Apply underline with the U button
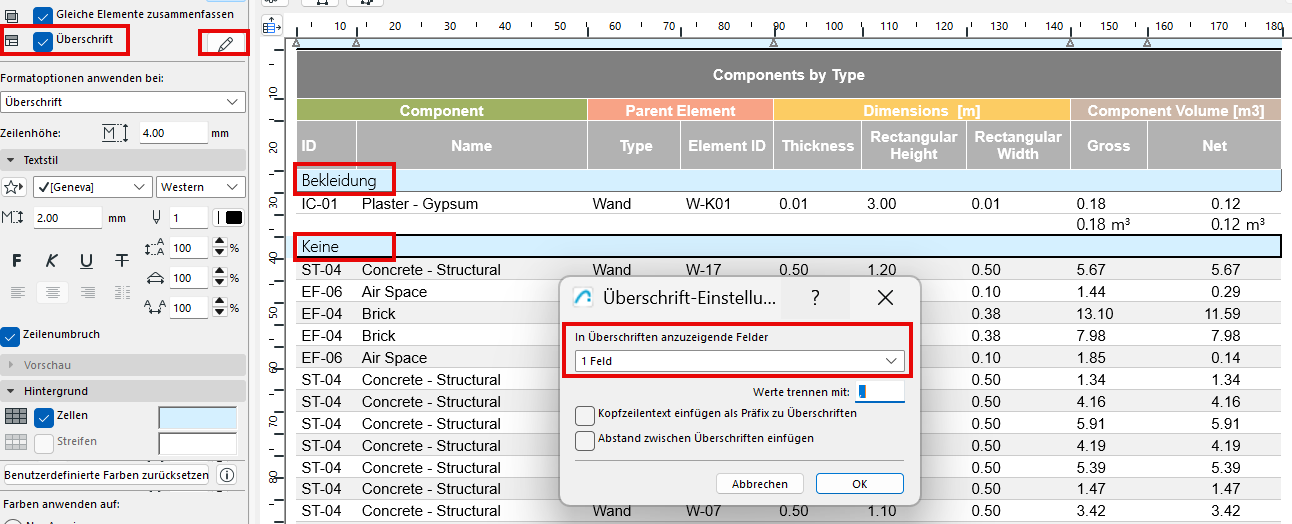This screenshot has width=1292, height=524. click(87, 261)
